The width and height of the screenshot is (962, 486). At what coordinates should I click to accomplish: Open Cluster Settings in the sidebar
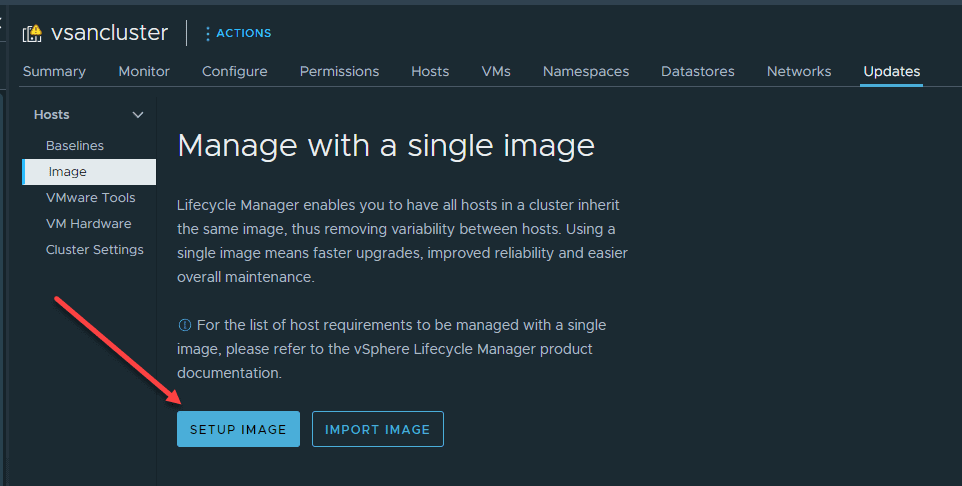point(95,250)
